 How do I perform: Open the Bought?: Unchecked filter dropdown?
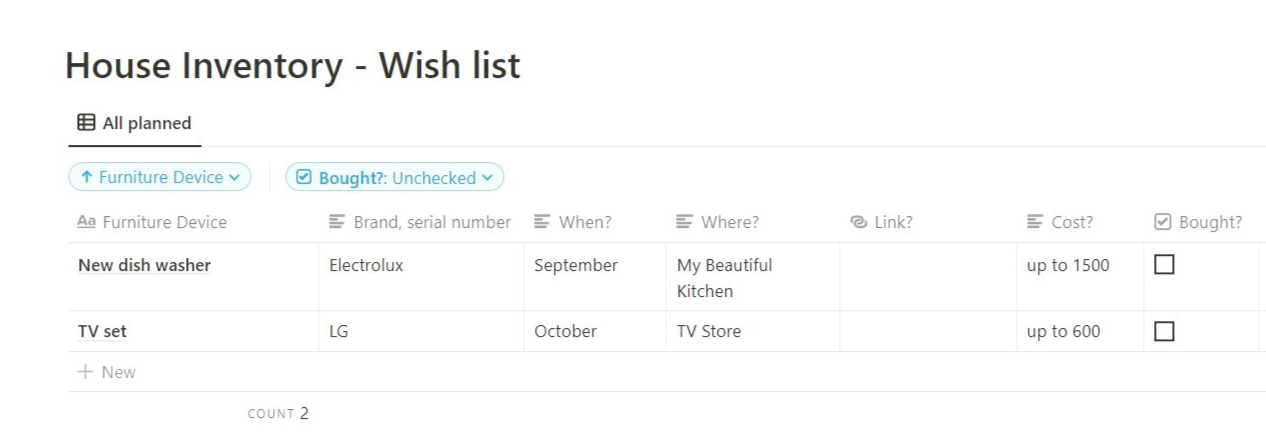pyautogui.click(x=395, y=177)
